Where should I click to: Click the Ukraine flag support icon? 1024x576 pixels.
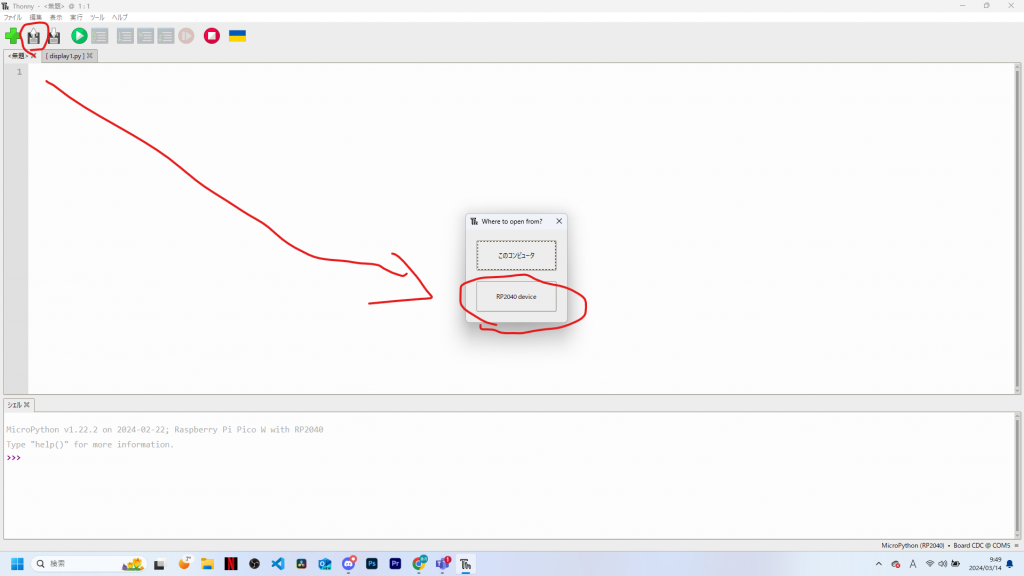click(237, 36)
